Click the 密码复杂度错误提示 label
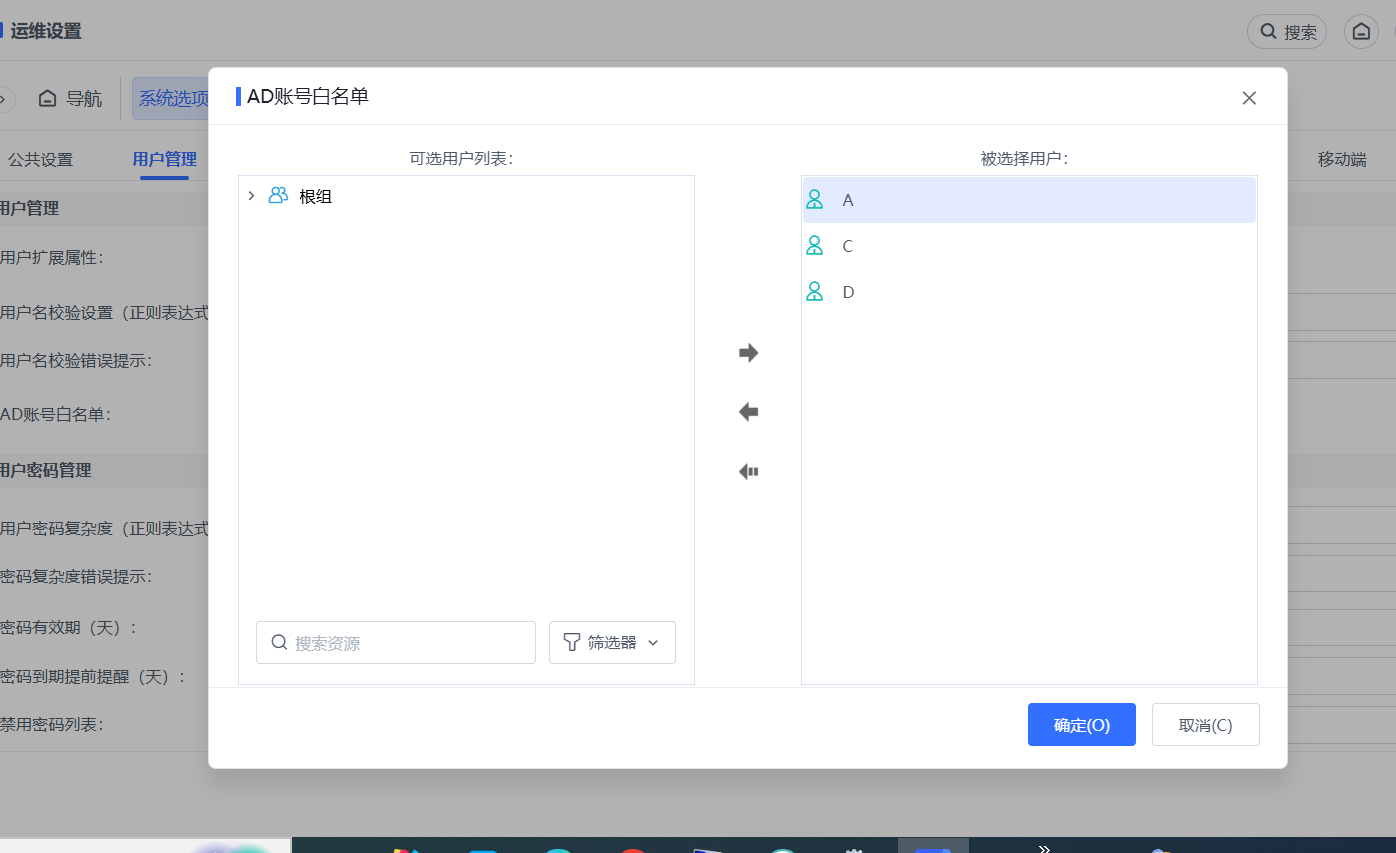The width and height of the screenshot is (1396, 853). [x=76, y=576]
